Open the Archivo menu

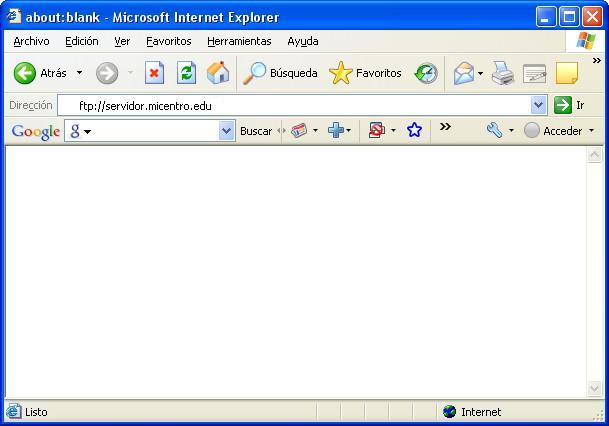click(31, 41)
